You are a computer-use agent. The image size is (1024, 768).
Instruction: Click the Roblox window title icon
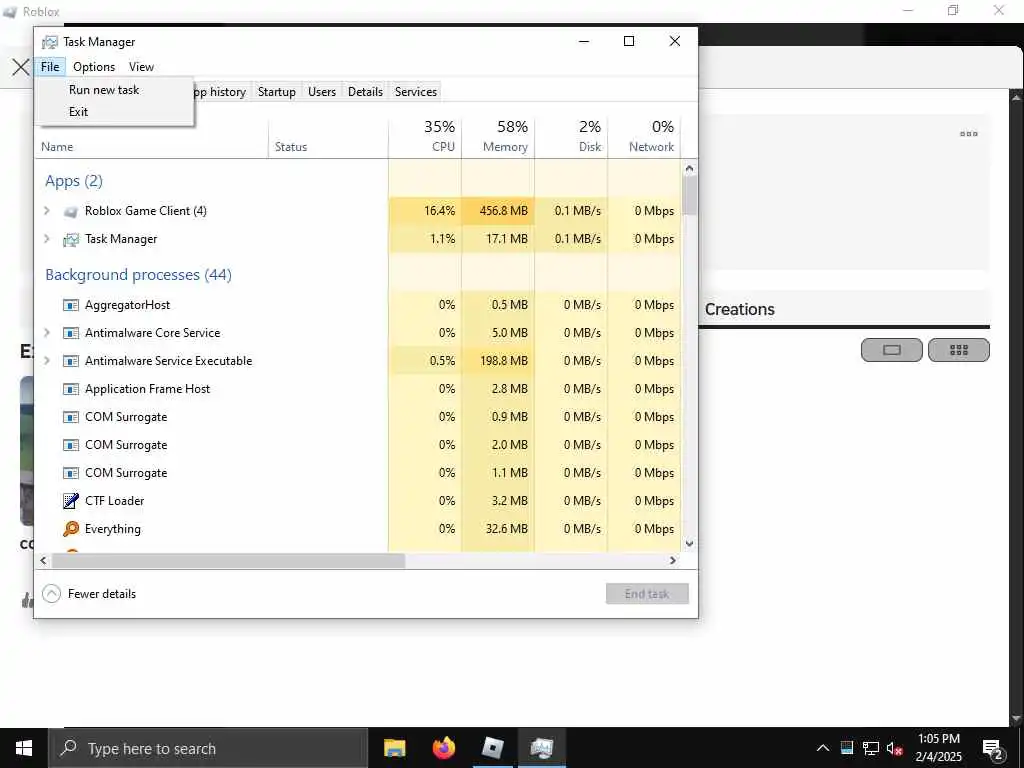[10, 12]
